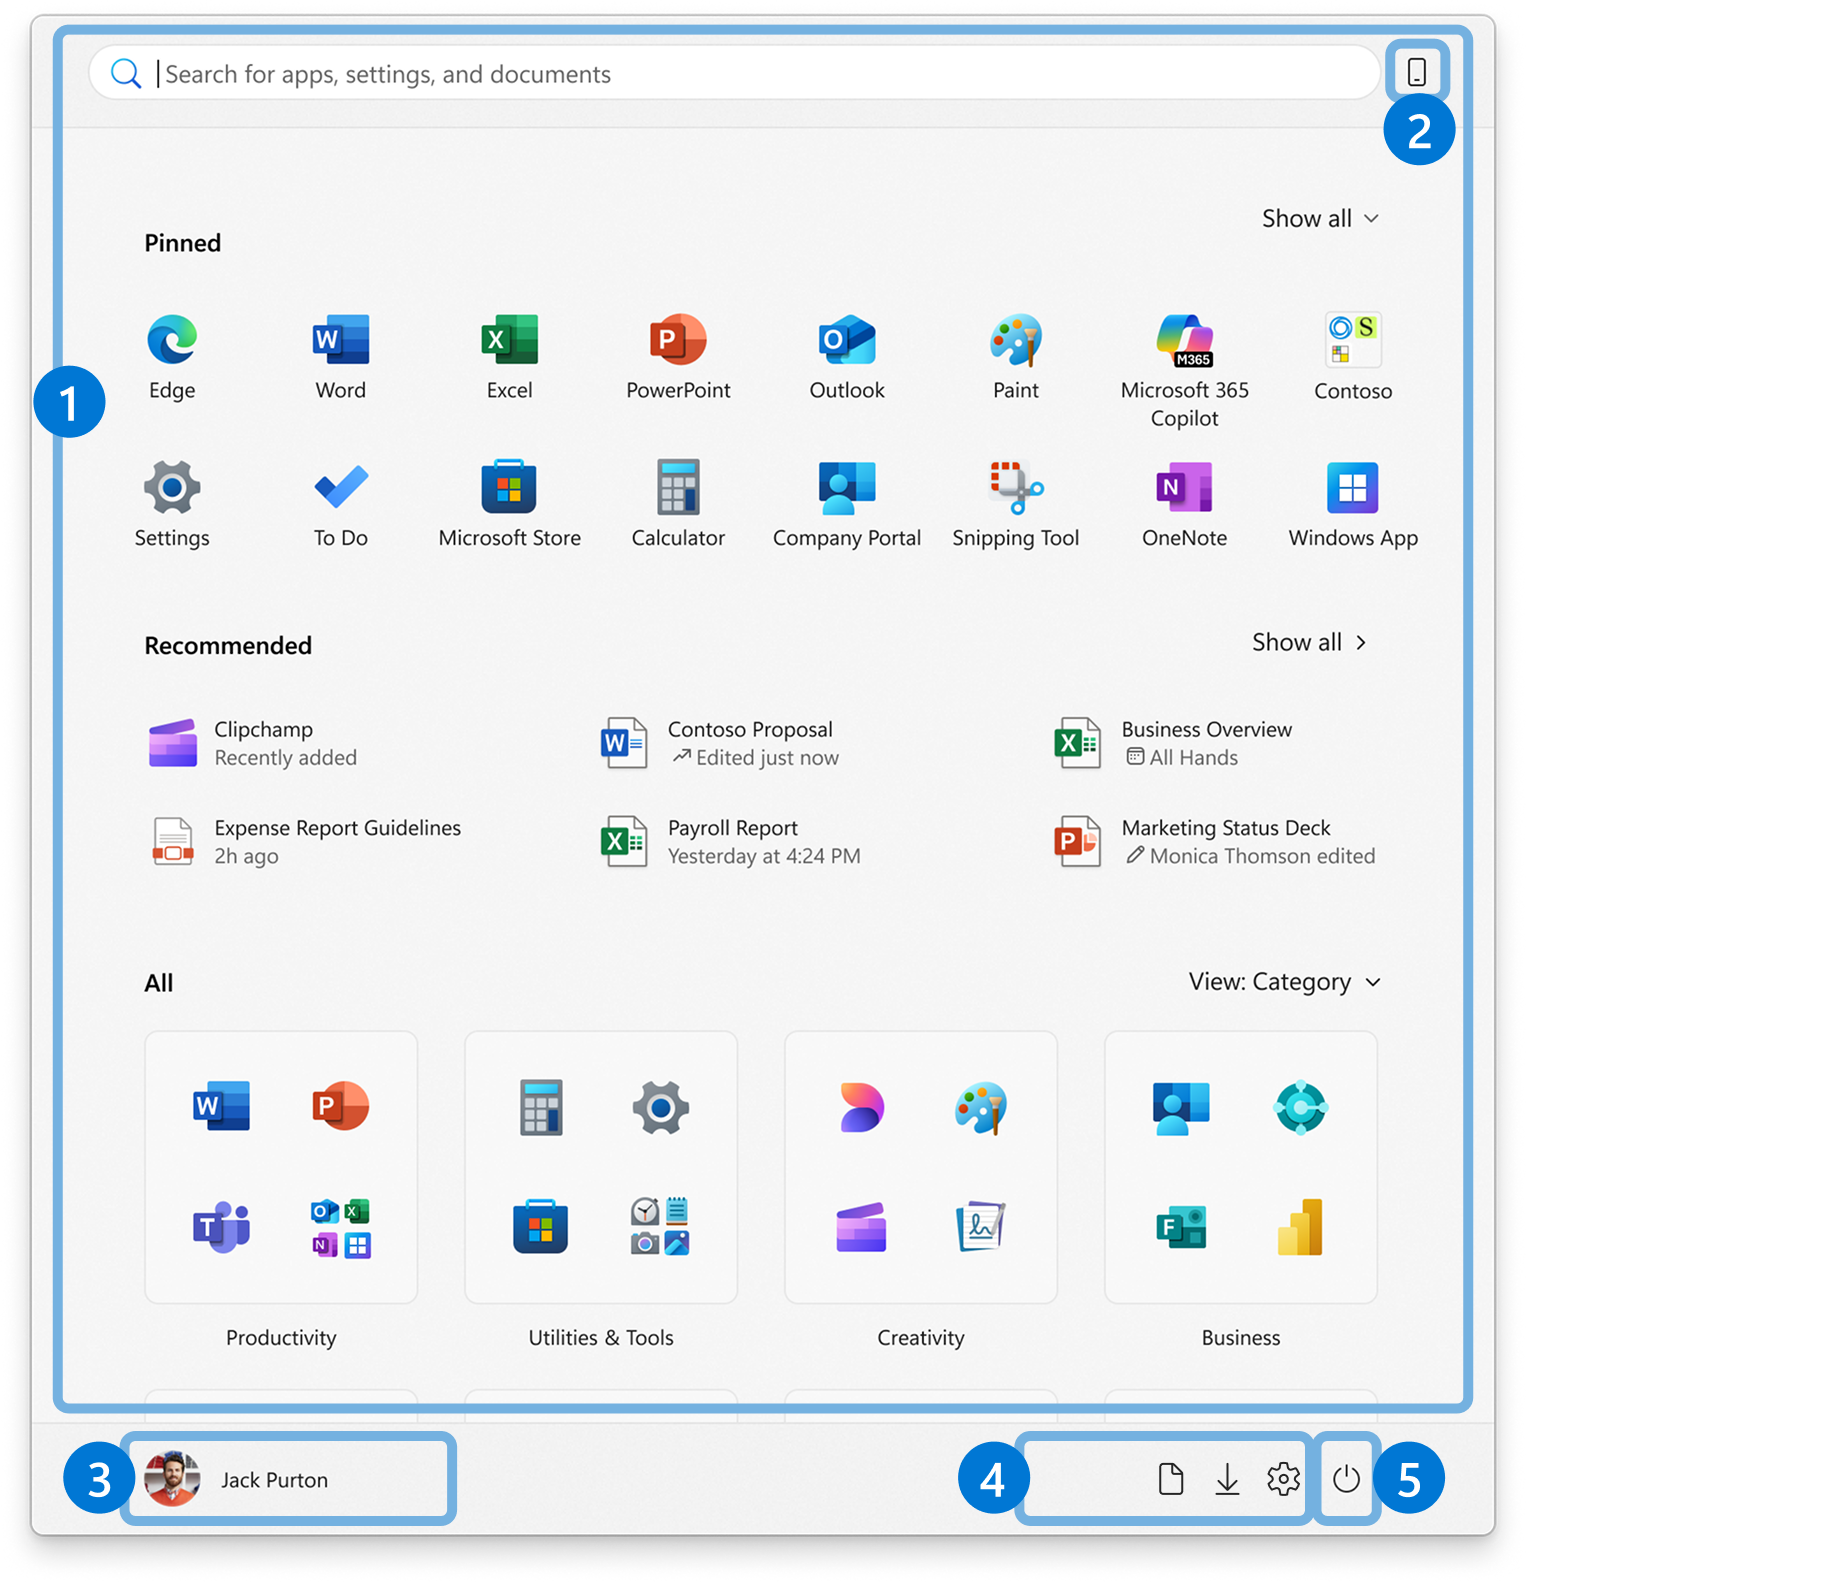Image resolution: width=1838 pixels, height=1583 pixels.
Task: Click Calculator icon in Utilities & Tools
Action: tap(541, 1107)
